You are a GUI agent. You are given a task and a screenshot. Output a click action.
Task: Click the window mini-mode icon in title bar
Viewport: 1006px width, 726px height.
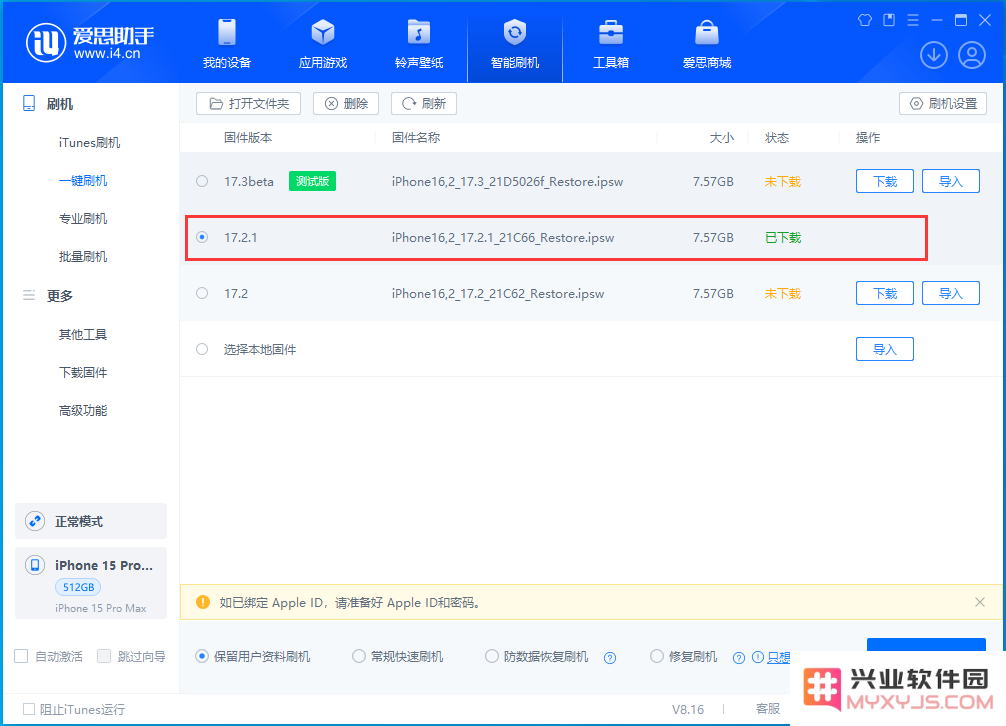point(889,20)
